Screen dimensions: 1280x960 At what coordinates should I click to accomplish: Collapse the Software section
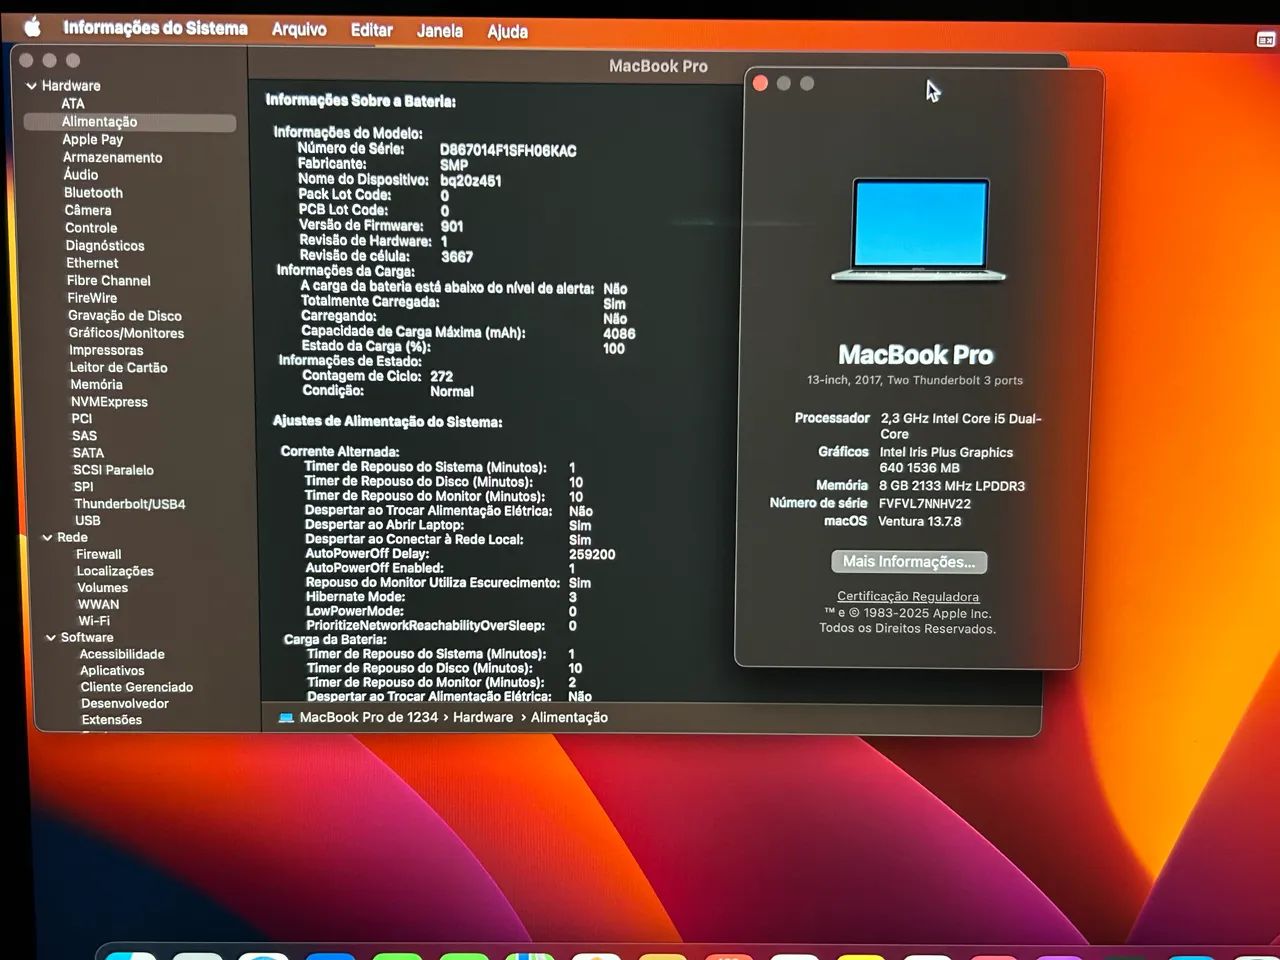tap(51, 638)
